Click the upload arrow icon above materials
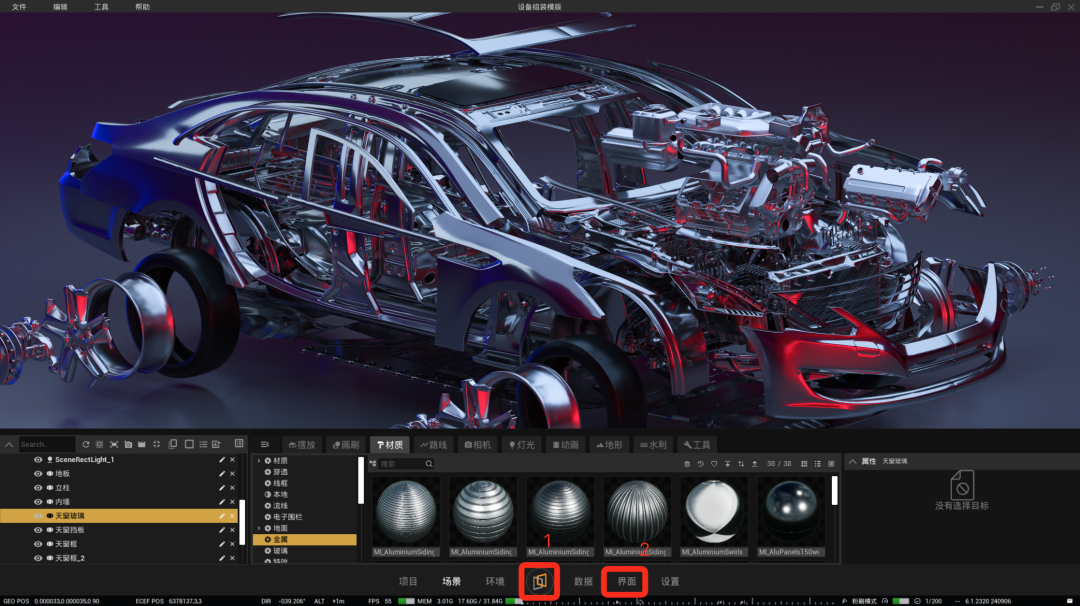Screen dimensions: 1080x606 coord(755,463)
